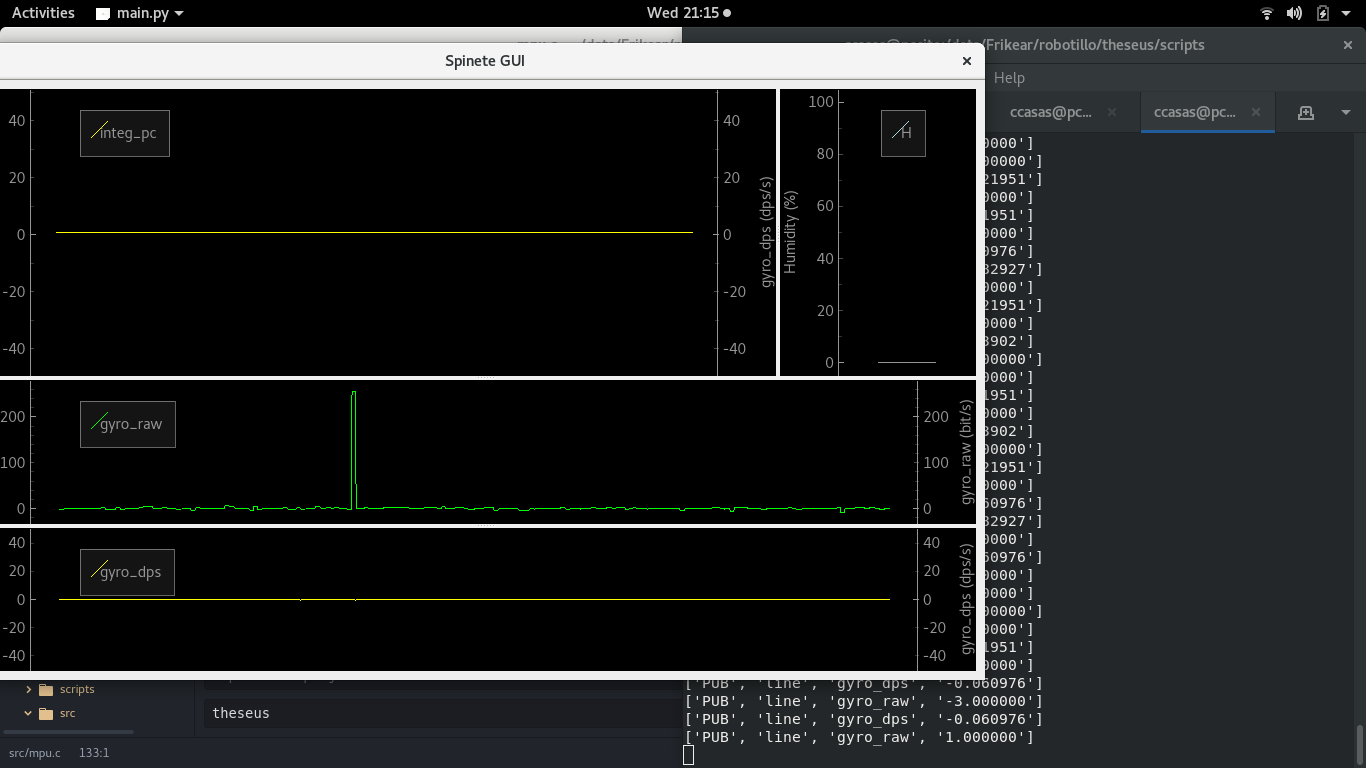
Task: Click the battery status icon
Action: tap(1323, 13)
